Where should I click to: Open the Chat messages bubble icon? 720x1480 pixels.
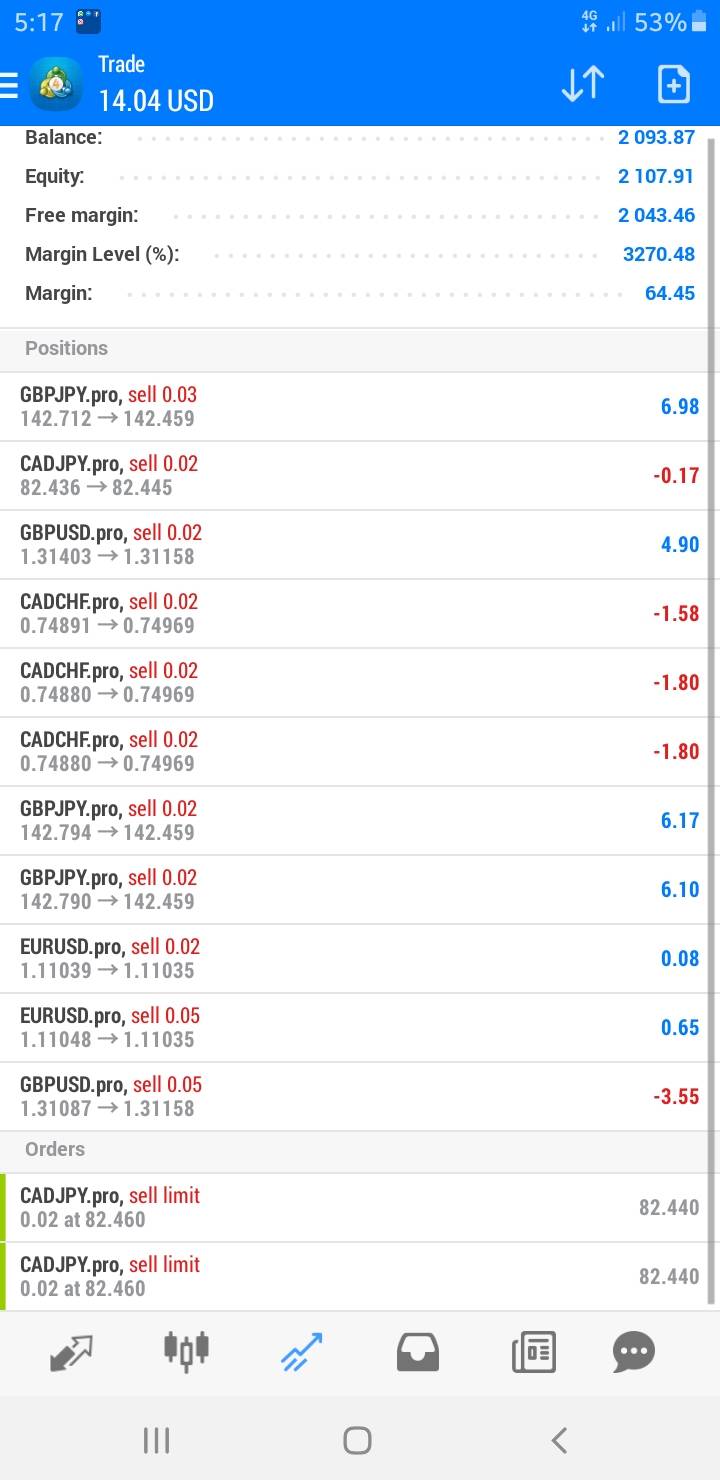coord(633,1352)
